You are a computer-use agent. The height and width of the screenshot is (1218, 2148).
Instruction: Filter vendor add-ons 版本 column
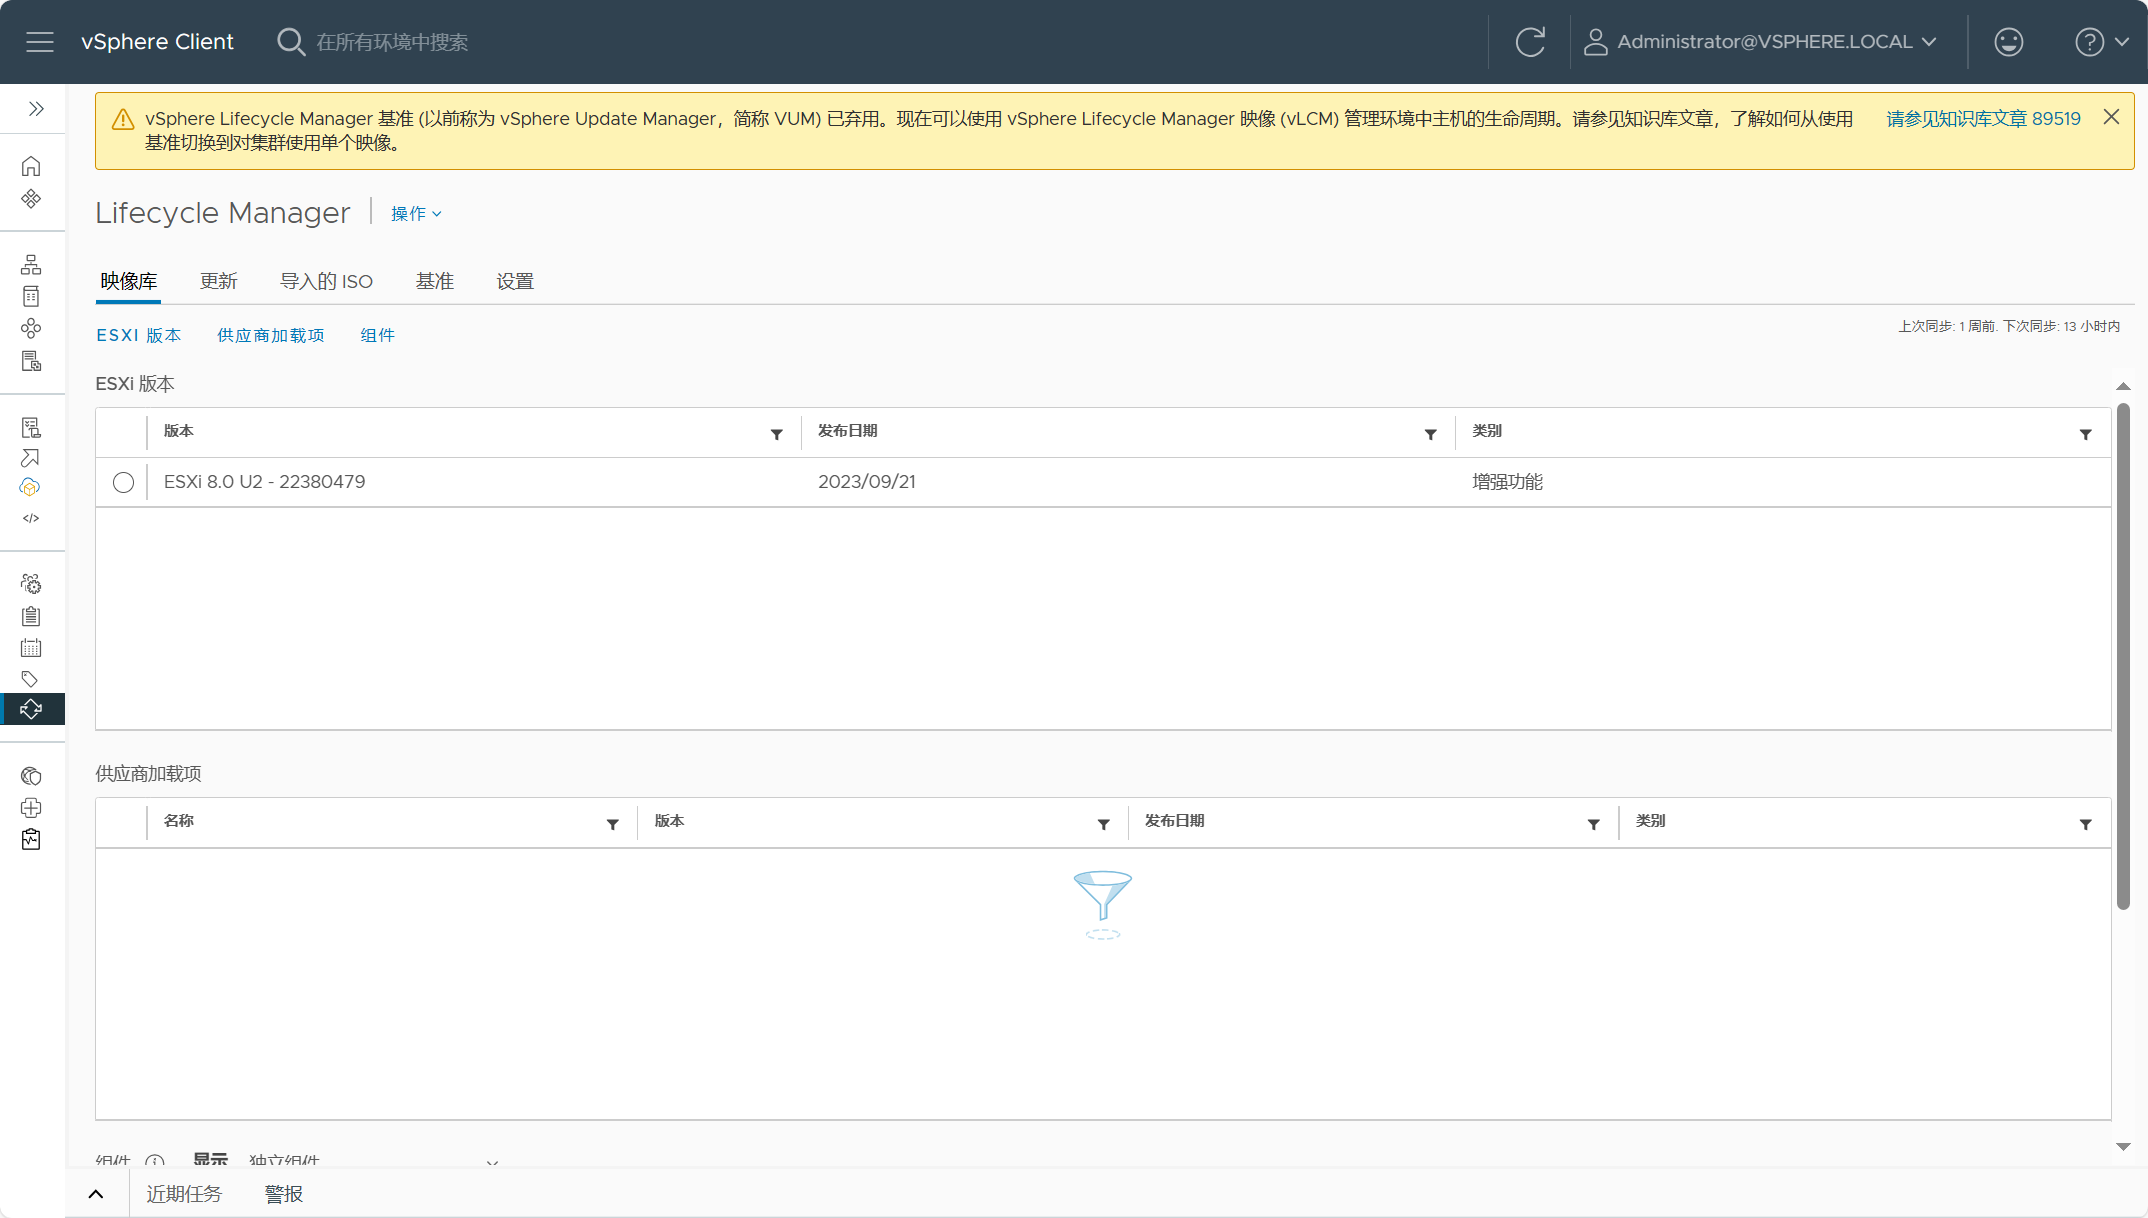coord(1103,824)
